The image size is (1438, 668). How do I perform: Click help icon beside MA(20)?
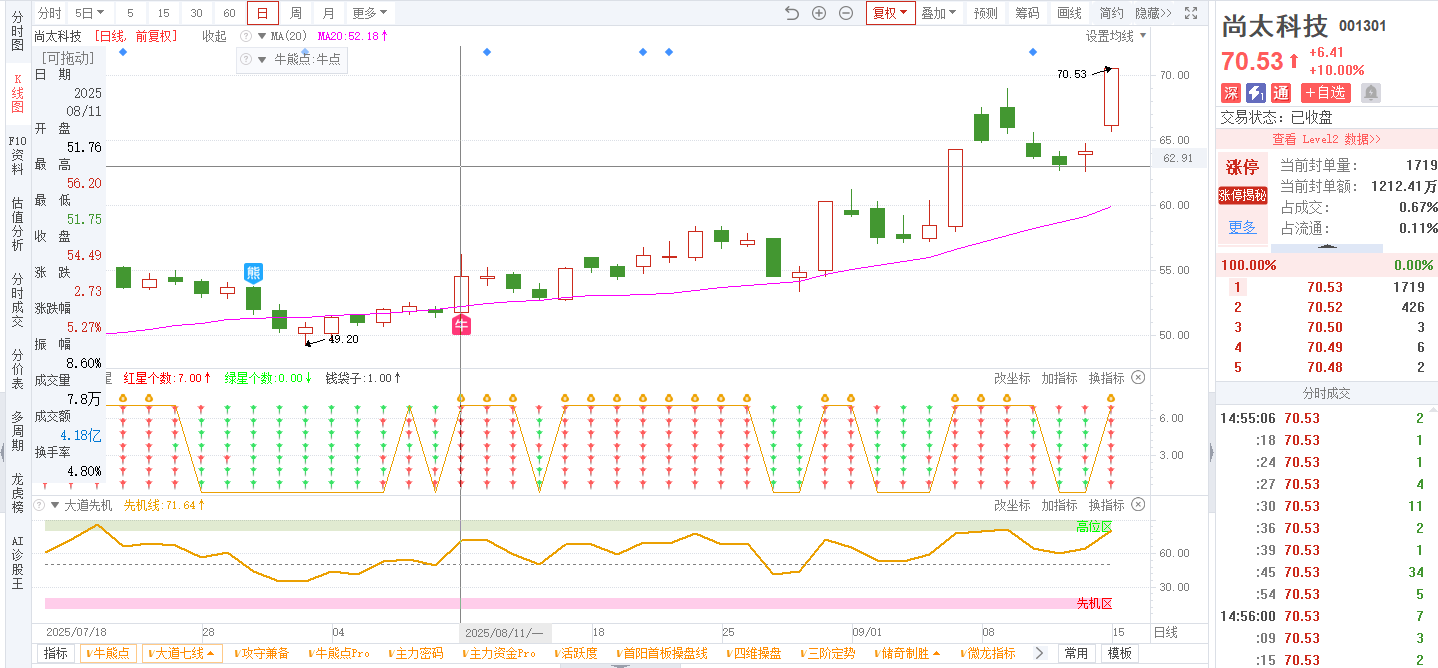(247, 36)
